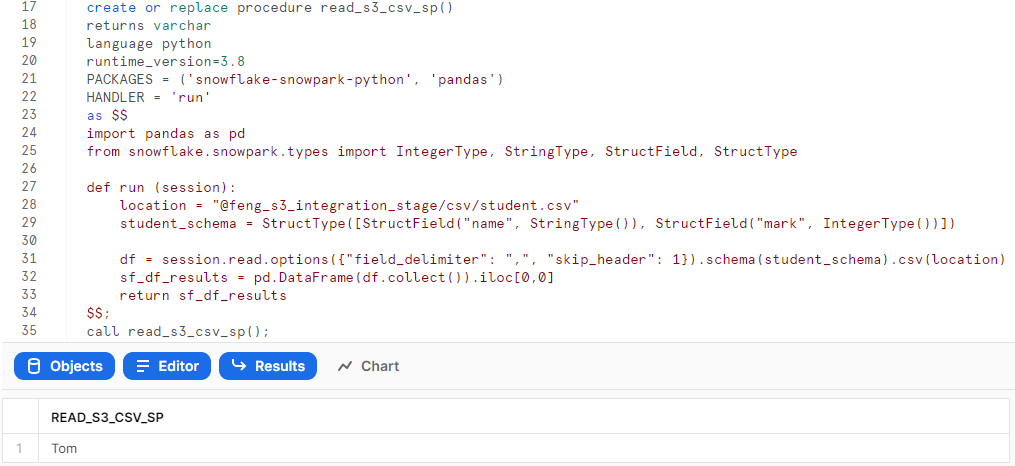Screen dimensions: 1015x466
Task: Click the database icon on Objects button
Action: coord(34,366)
